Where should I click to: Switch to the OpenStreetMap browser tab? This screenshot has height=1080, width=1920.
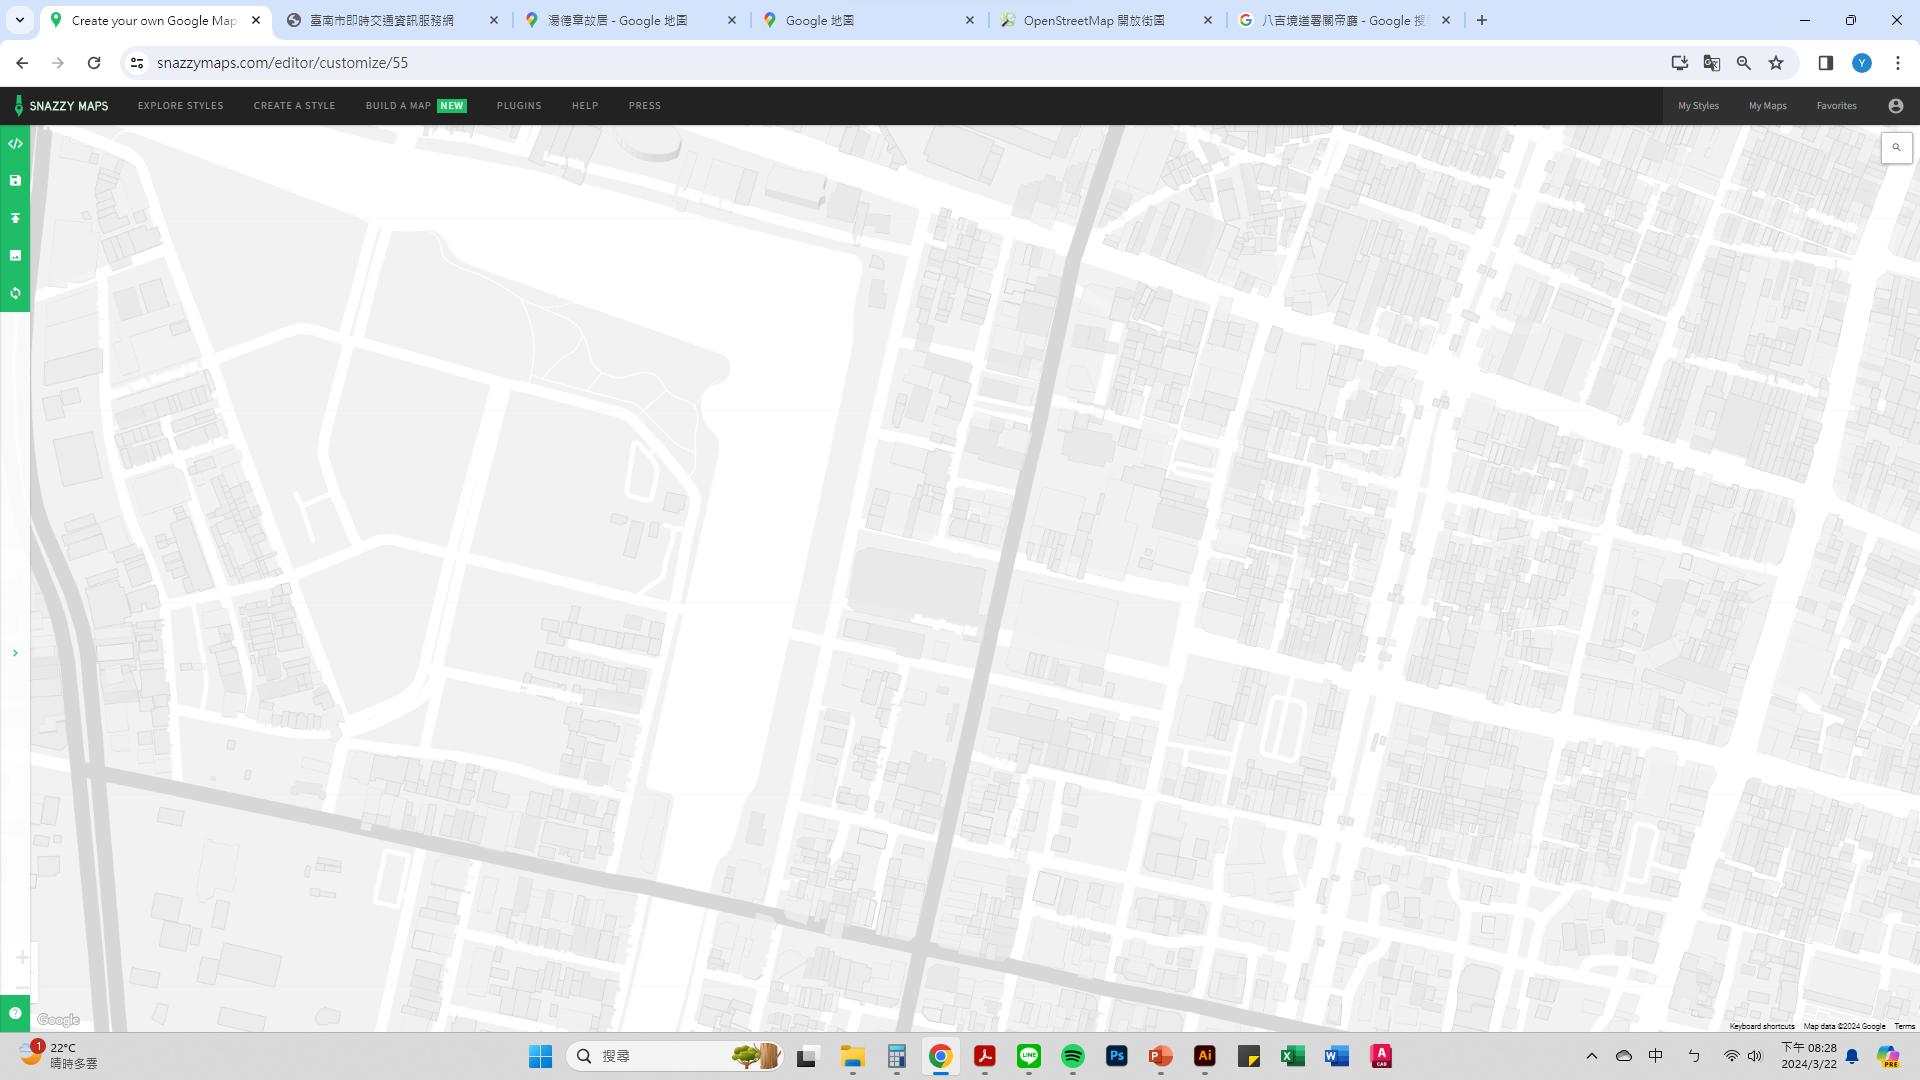[1094, 20]
